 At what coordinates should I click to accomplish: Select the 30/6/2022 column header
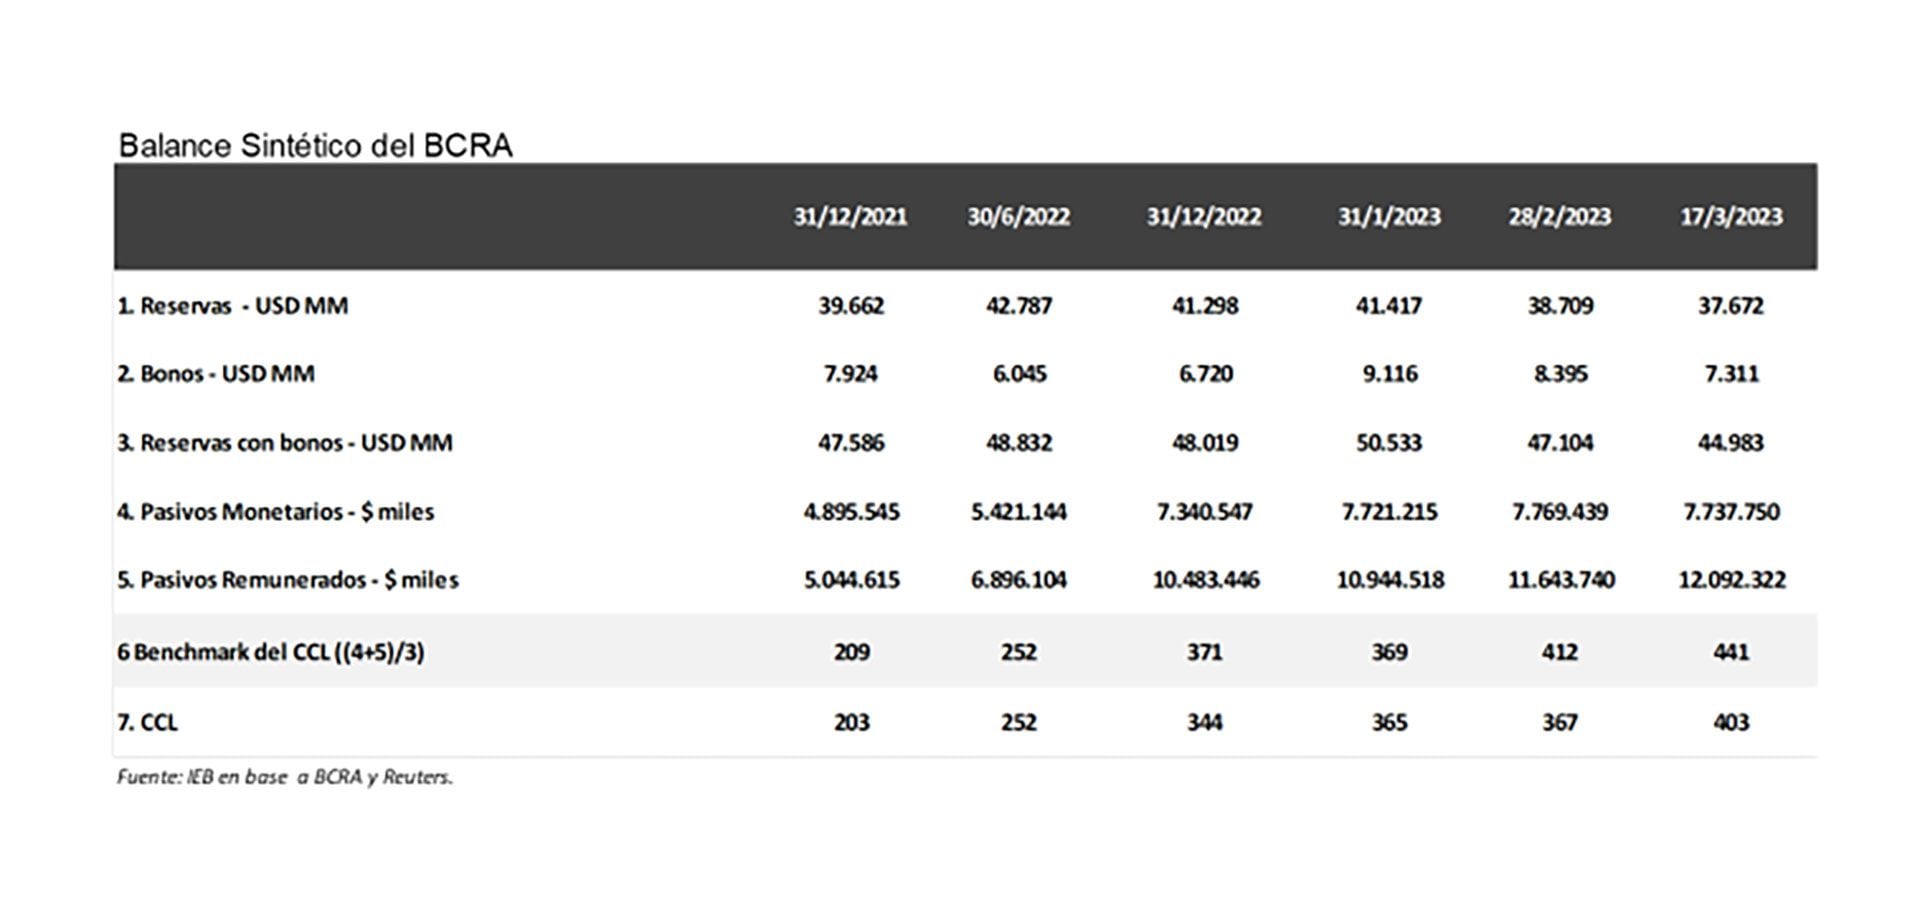click(1018, 217)
